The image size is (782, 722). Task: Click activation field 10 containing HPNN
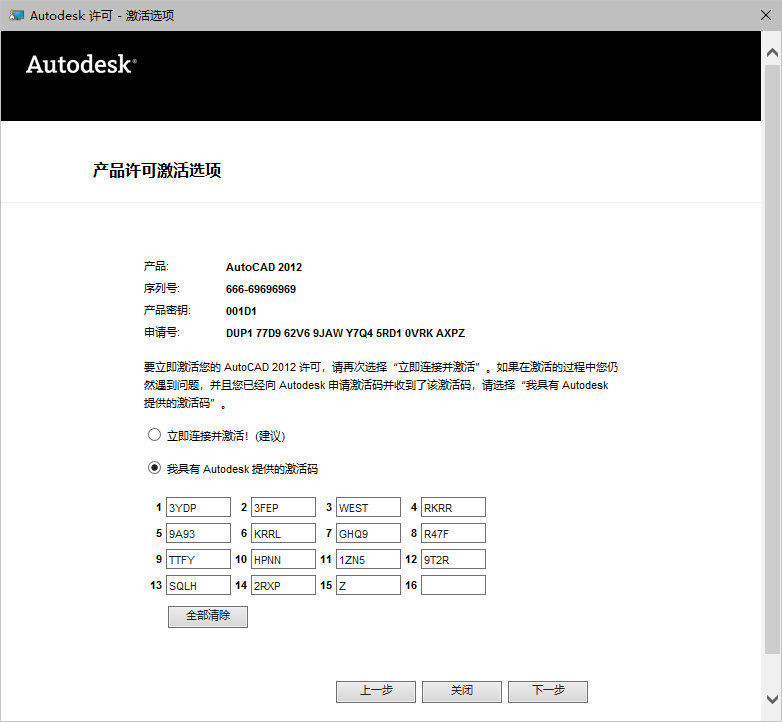283,559
